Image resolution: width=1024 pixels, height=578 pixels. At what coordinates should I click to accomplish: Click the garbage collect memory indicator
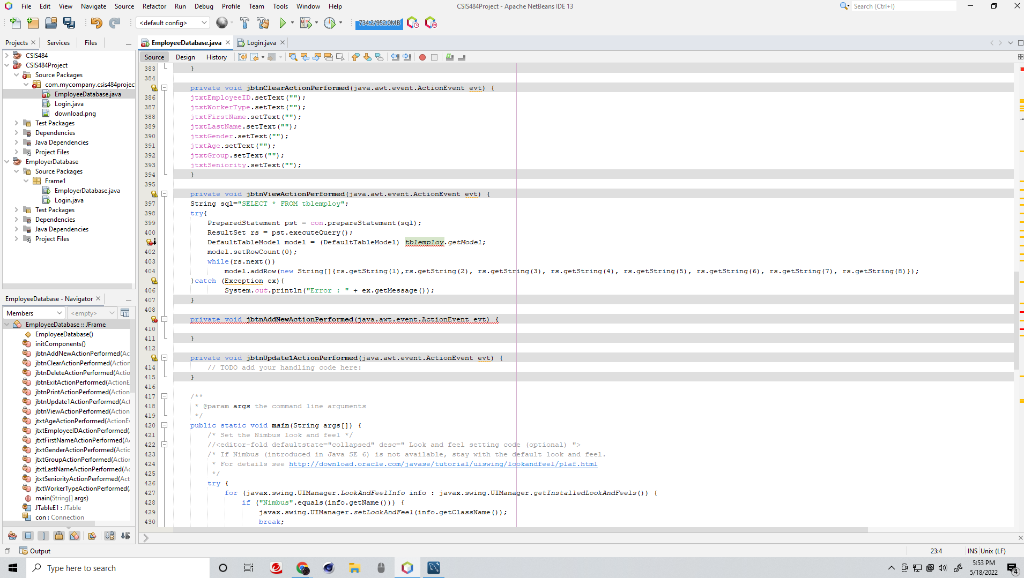tap(378, 21)
